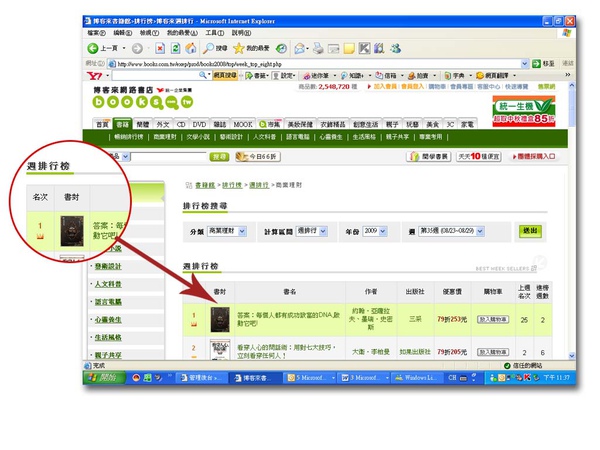Add the rank 1 book with 放入購物車
This screenshot has width=600, height=450.
pos(493,319)
